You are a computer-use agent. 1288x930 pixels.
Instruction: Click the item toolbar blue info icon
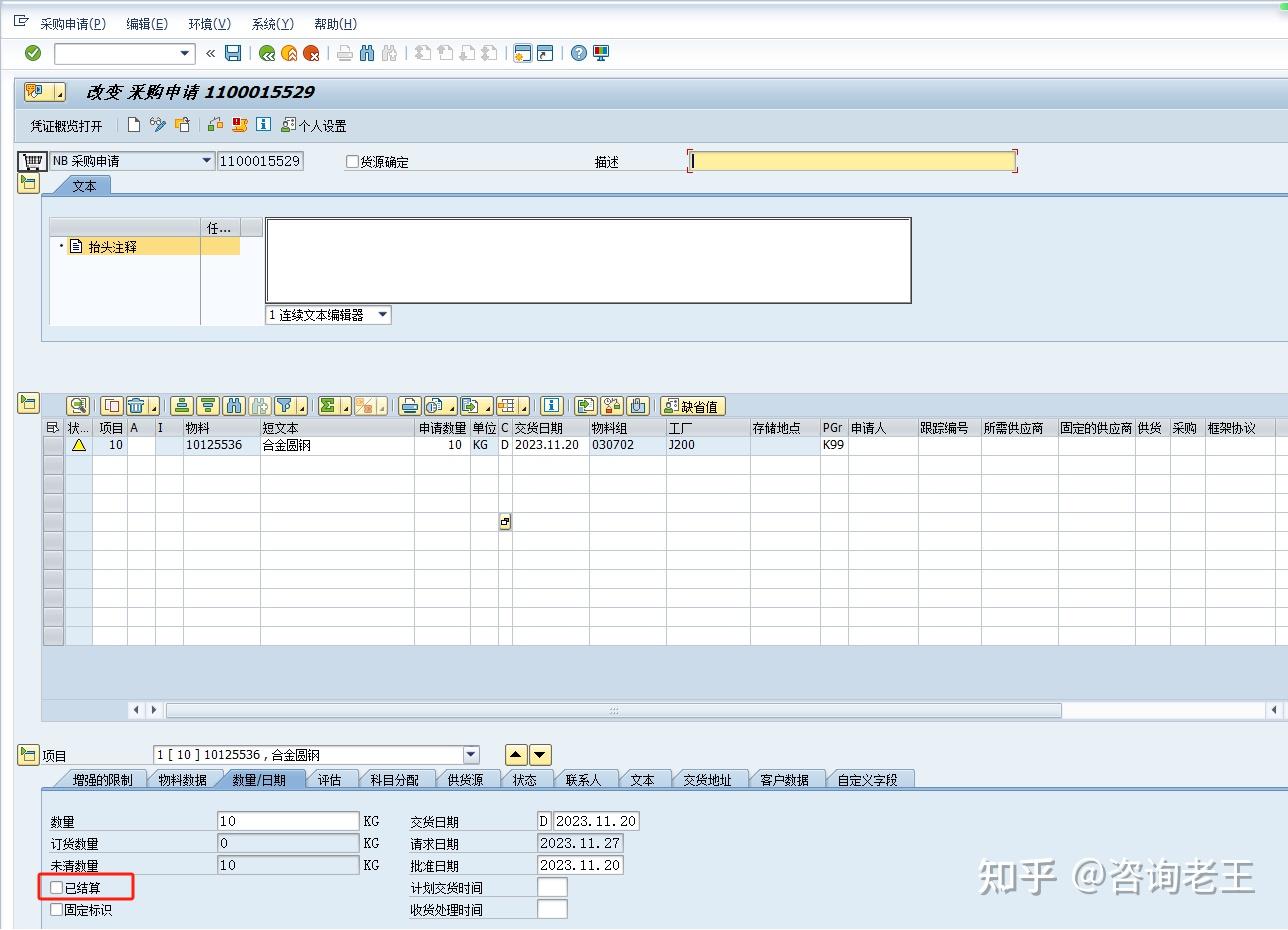[551, 406]
